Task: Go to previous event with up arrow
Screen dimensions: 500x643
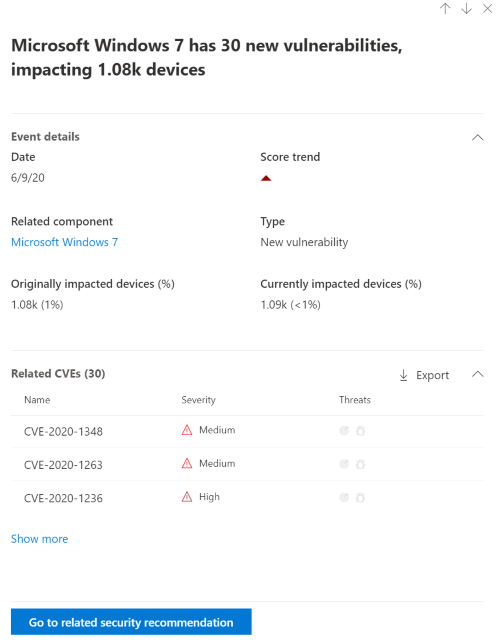Action: pos(445,9)
